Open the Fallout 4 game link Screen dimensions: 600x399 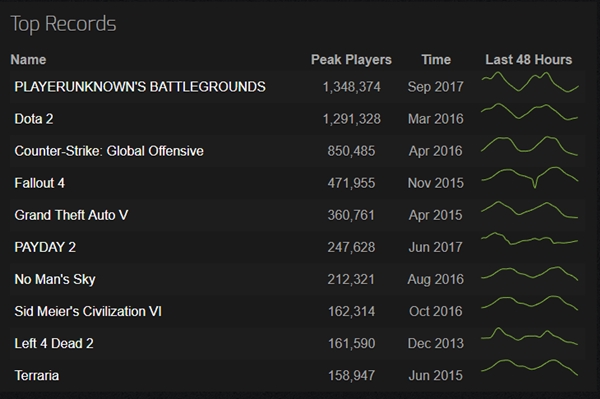click(x=39, y=183)
